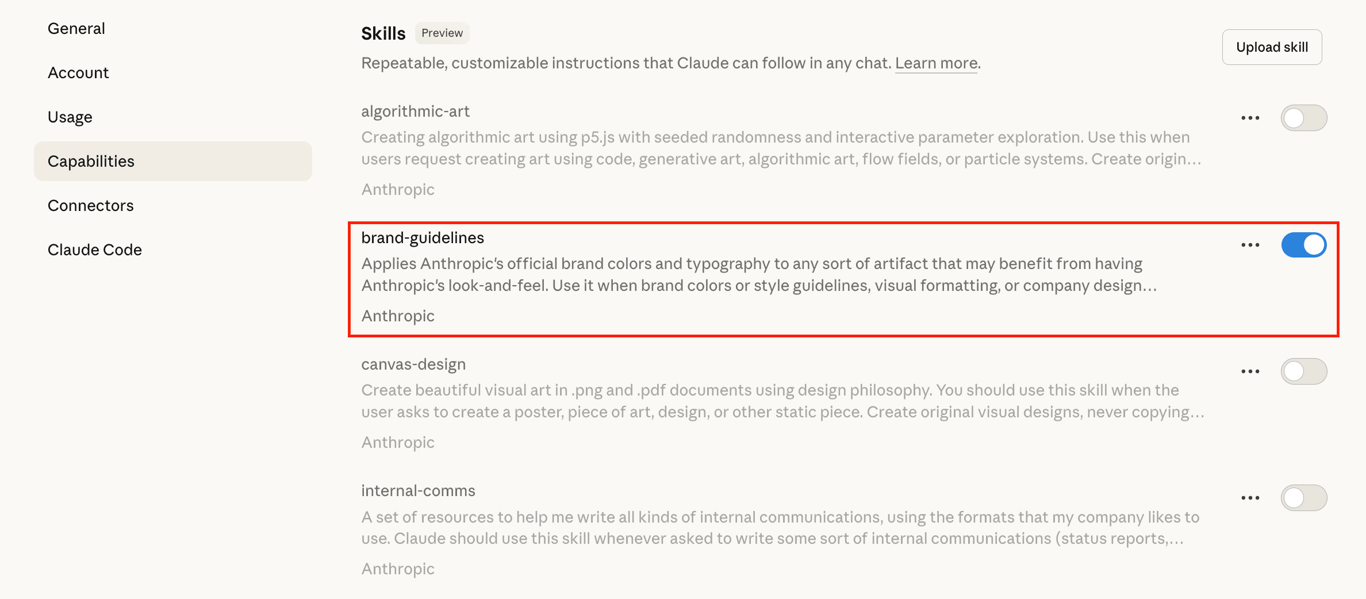
Task: Open the Learn more link
Action: pos(935,62)
